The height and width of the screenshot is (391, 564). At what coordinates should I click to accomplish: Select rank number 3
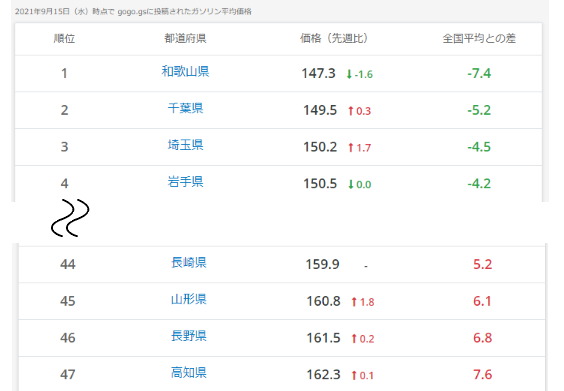click(x=64, y=147)
